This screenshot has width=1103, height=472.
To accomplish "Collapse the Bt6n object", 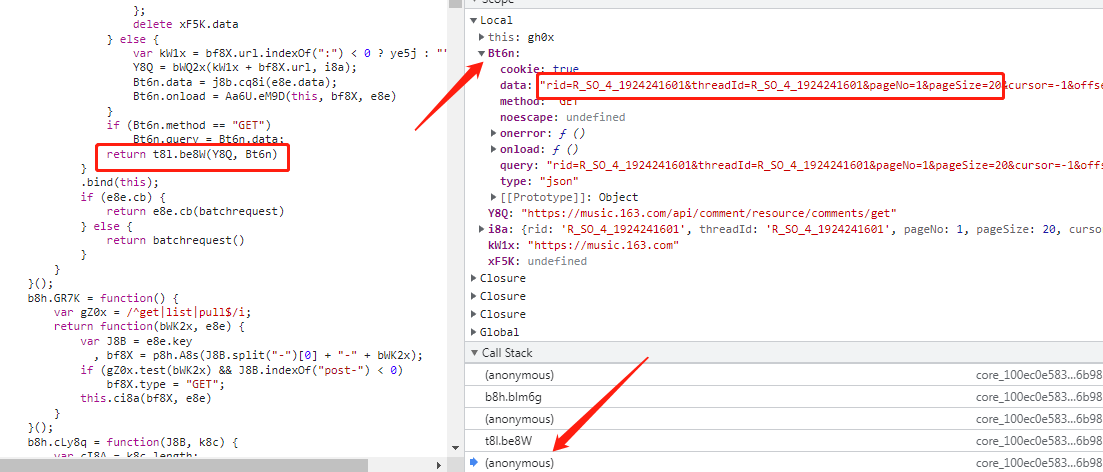I will pos(481,53).
